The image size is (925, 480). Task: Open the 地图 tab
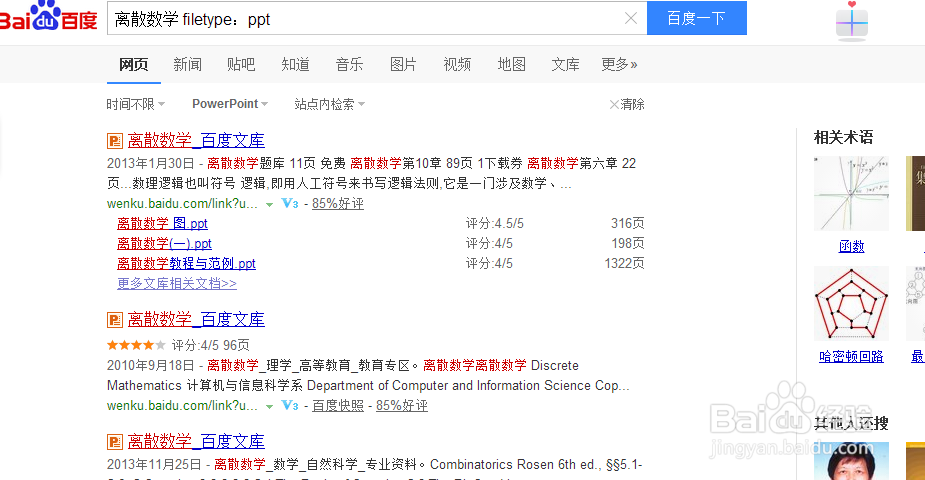(x=511, y=64)
